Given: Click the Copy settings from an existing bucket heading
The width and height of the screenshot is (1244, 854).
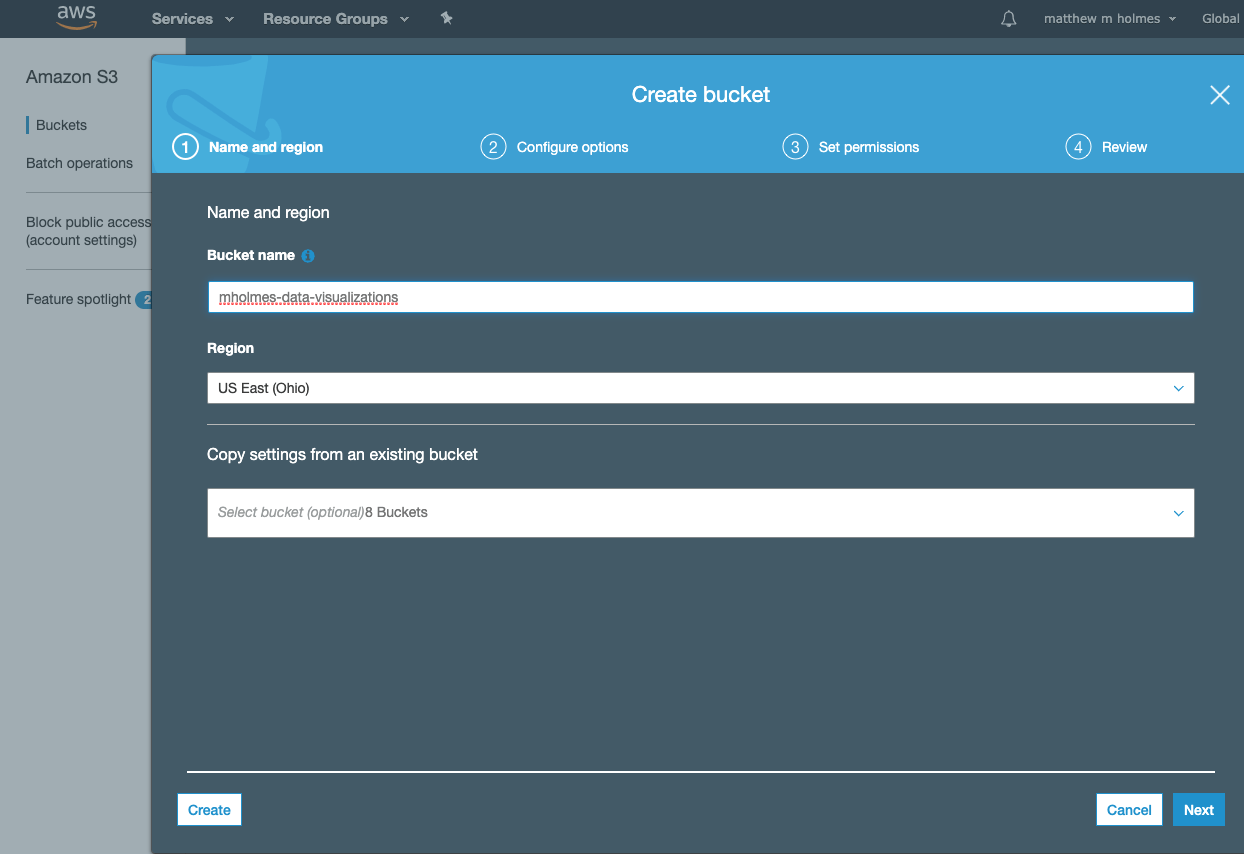Looking at the screenshot, I should (342, 454).
